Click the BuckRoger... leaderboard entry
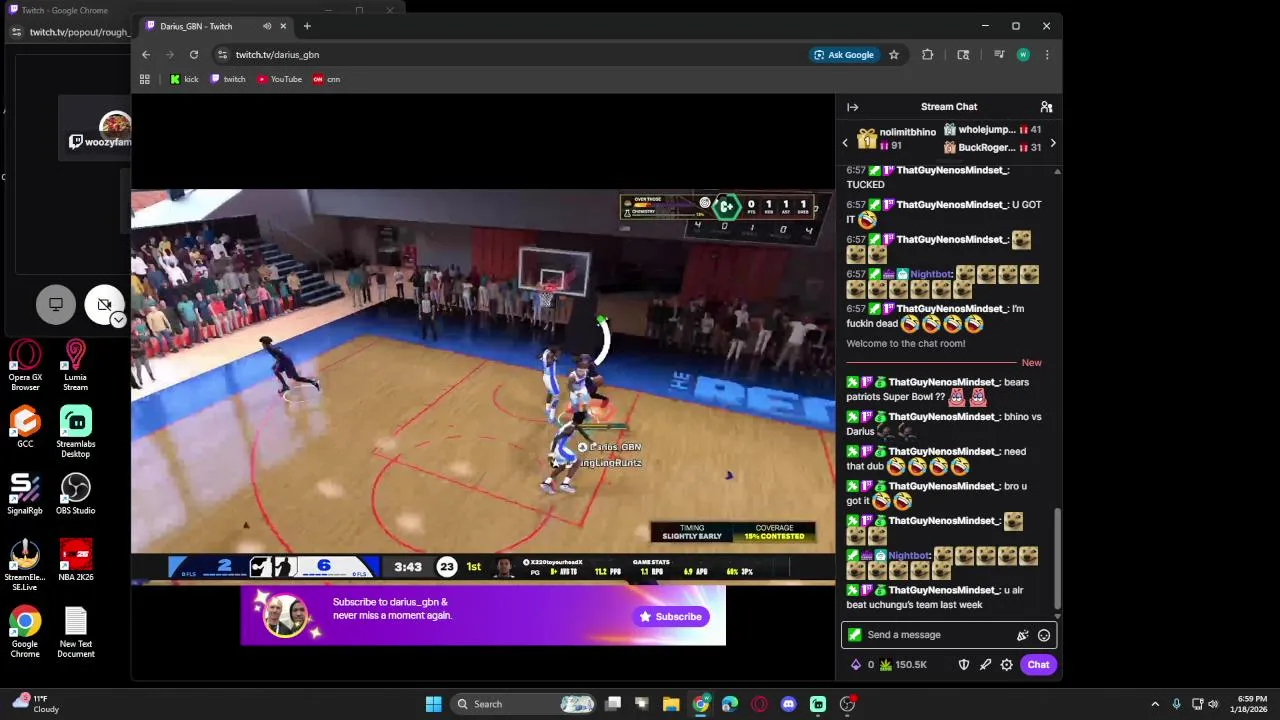 [x=992, y=147]
